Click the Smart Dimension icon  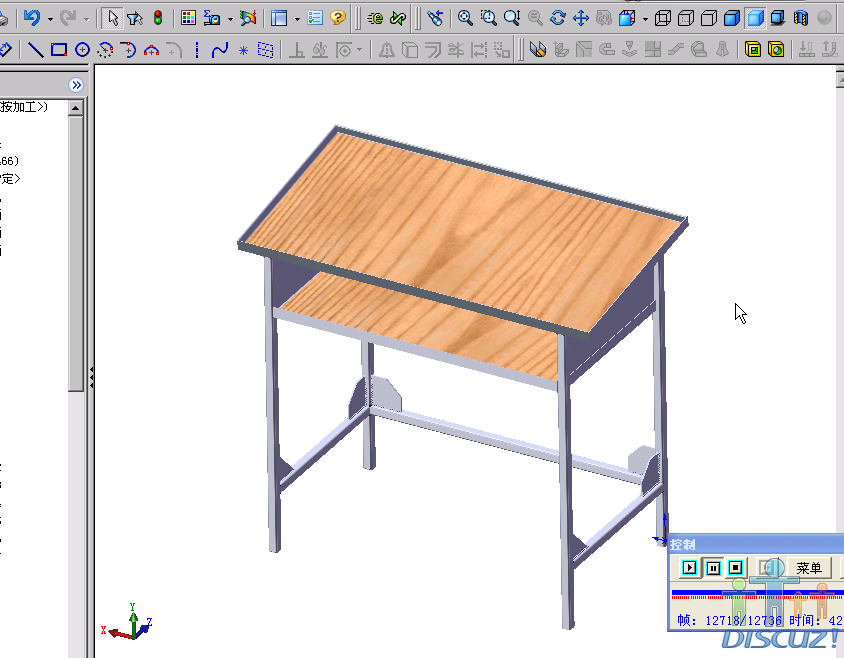coord(5,50)
